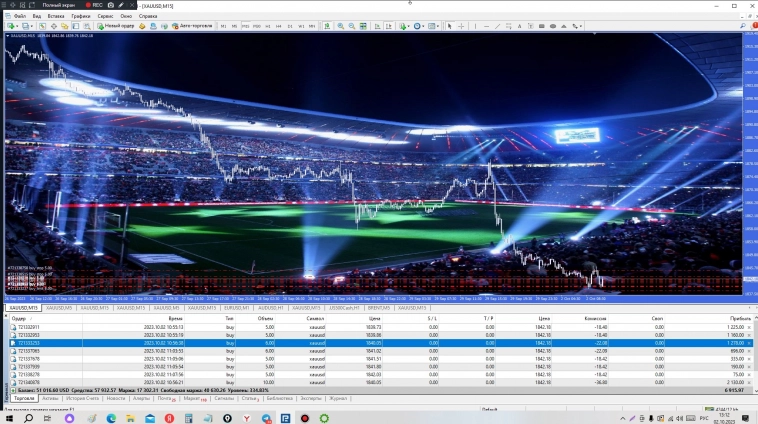Screen dimensions: 758x424
Task: Click the Windows Start button on taskbar
Action: 9,417
